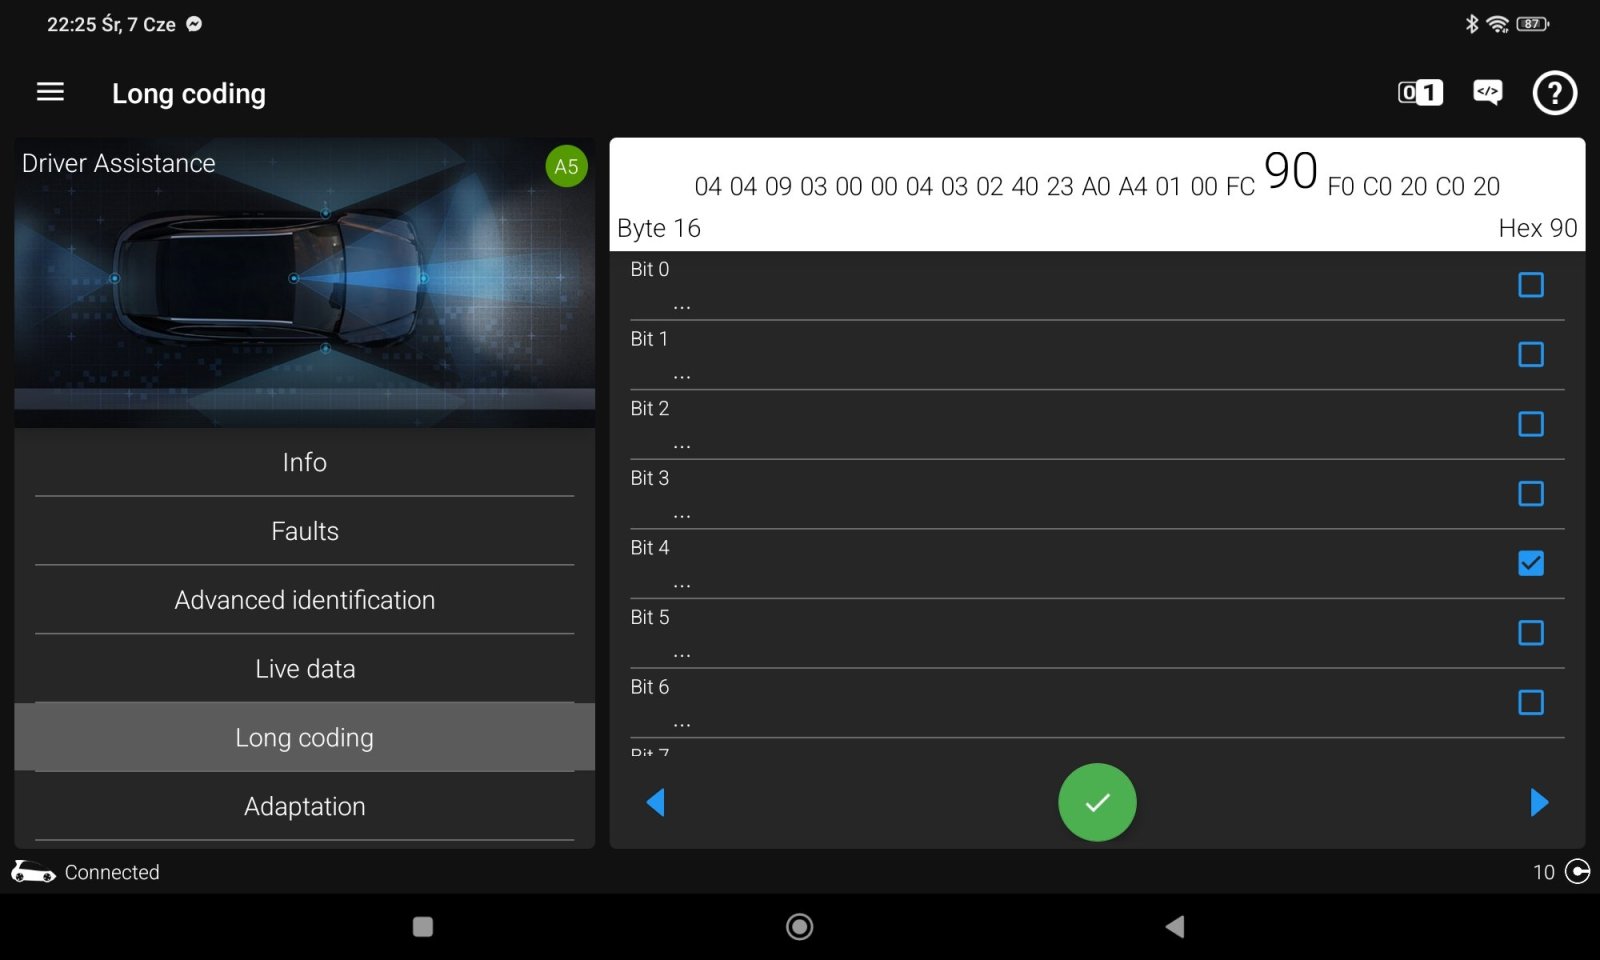Tap Android home navigation button
1600x960 pixels.
tap(799, 927)
